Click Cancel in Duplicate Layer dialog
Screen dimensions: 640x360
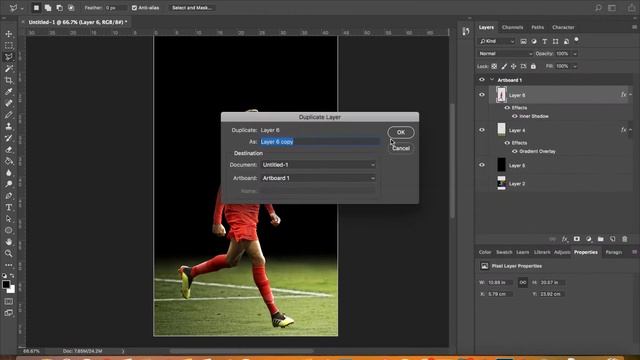(x=401, y=148)
